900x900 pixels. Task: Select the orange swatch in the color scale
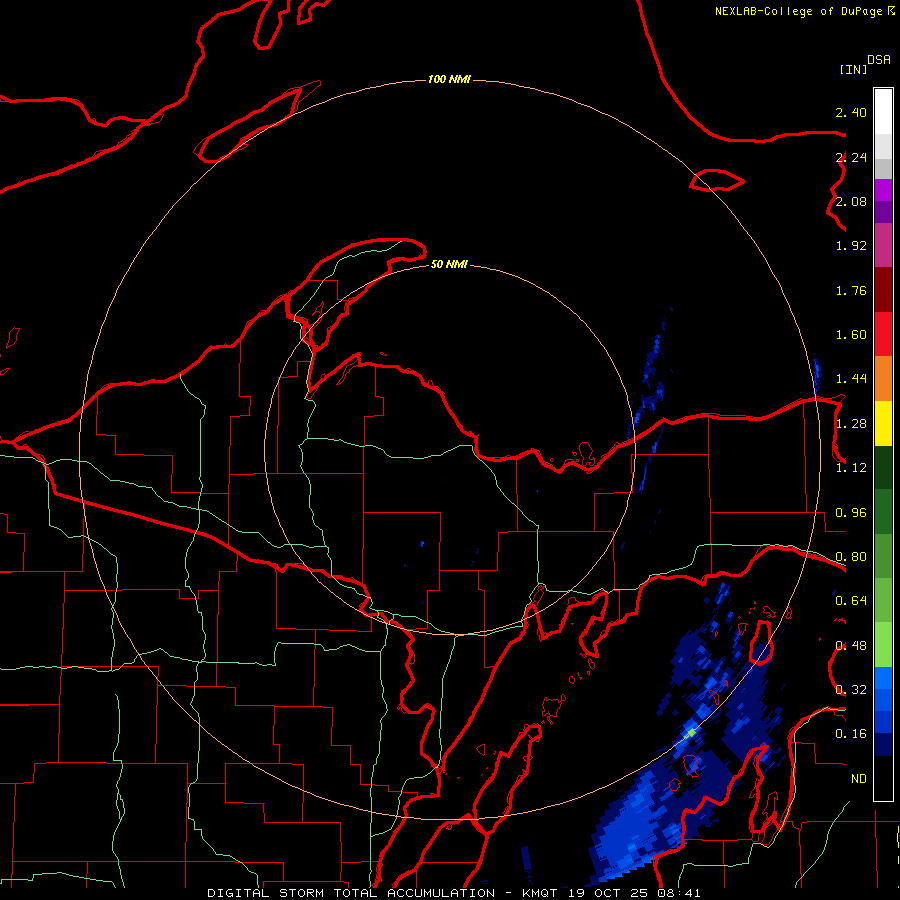tap(883, 379)
